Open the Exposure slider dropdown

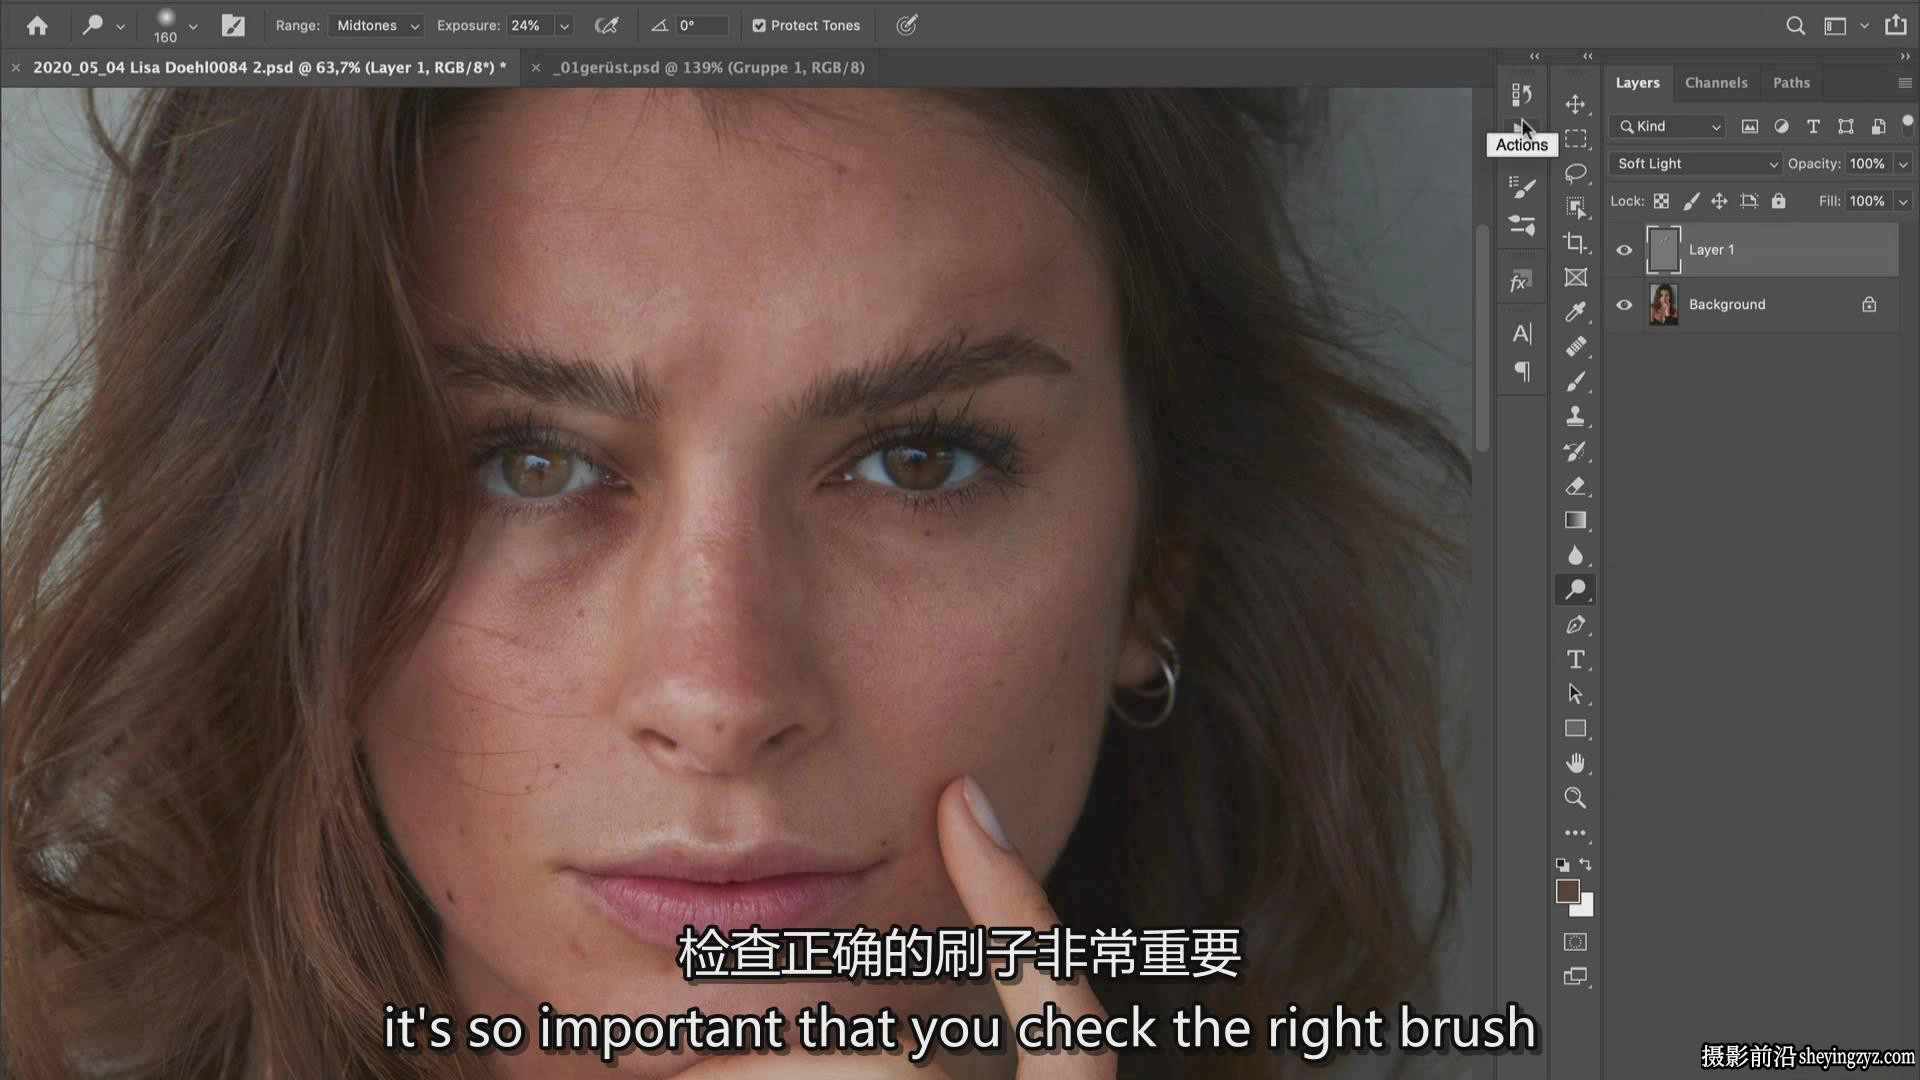564,26
